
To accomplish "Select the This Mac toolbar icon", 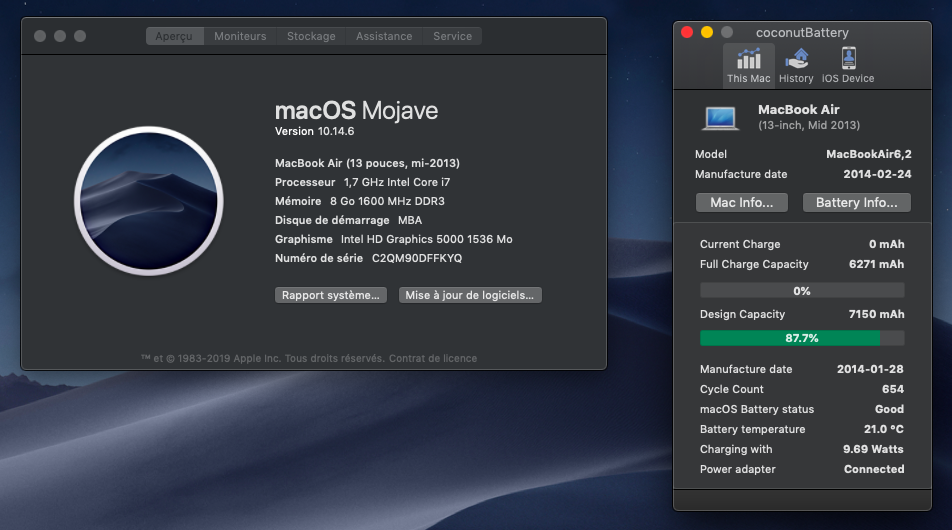I will point(748,65).
